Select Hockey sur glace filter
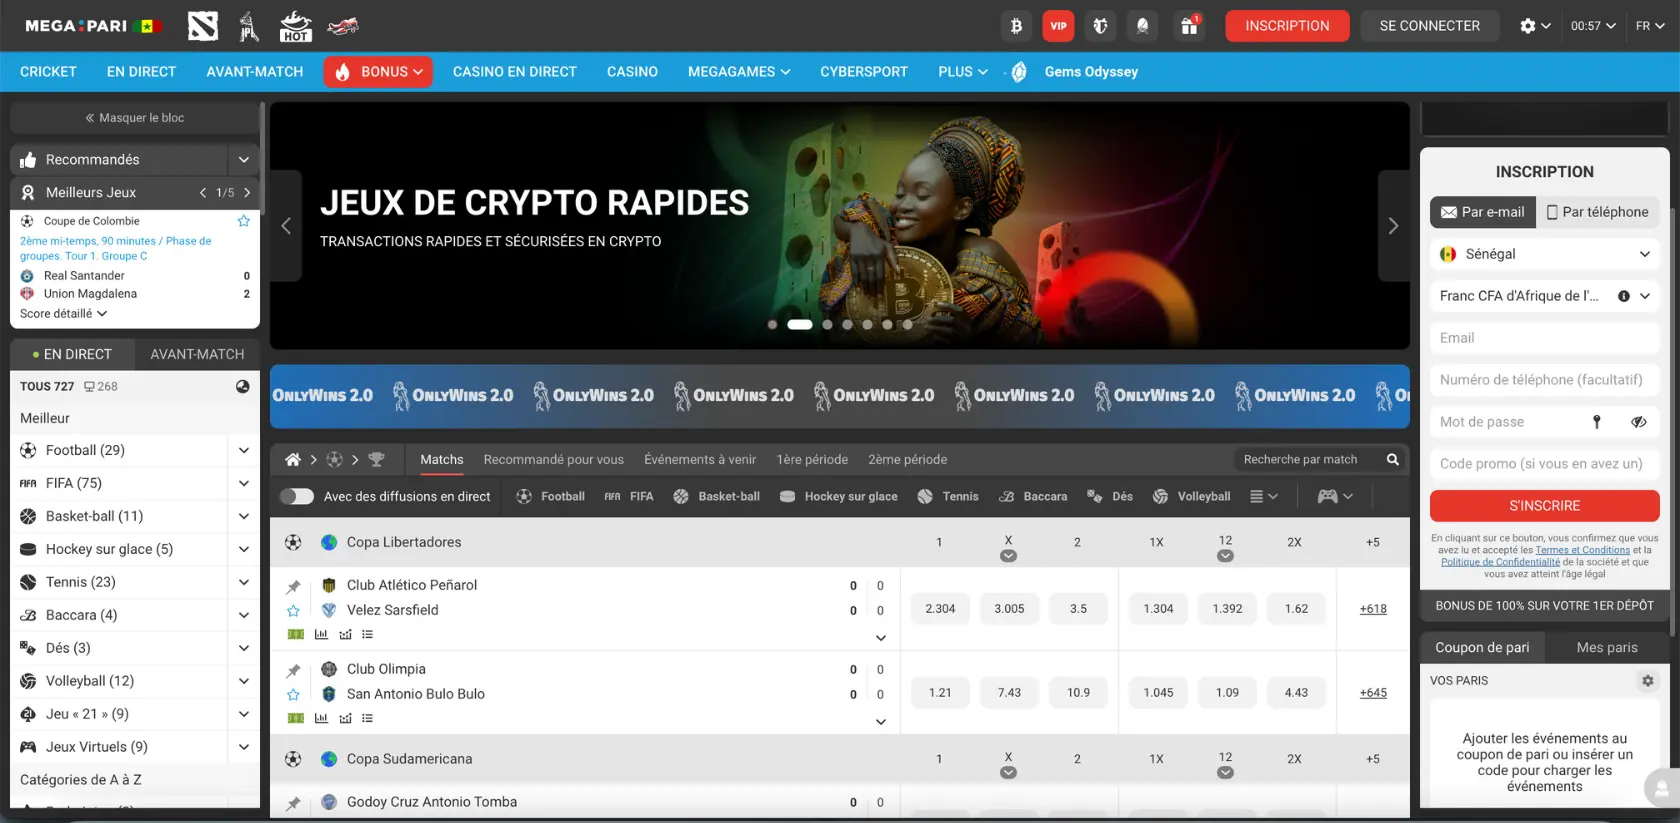Image resolution: width=1680 pixels, height=823 pixels. tap(838, 496)
